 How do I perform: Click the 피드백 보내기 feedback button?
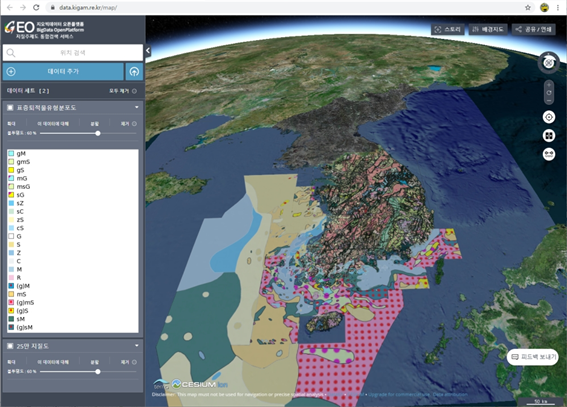pos(533,357)
